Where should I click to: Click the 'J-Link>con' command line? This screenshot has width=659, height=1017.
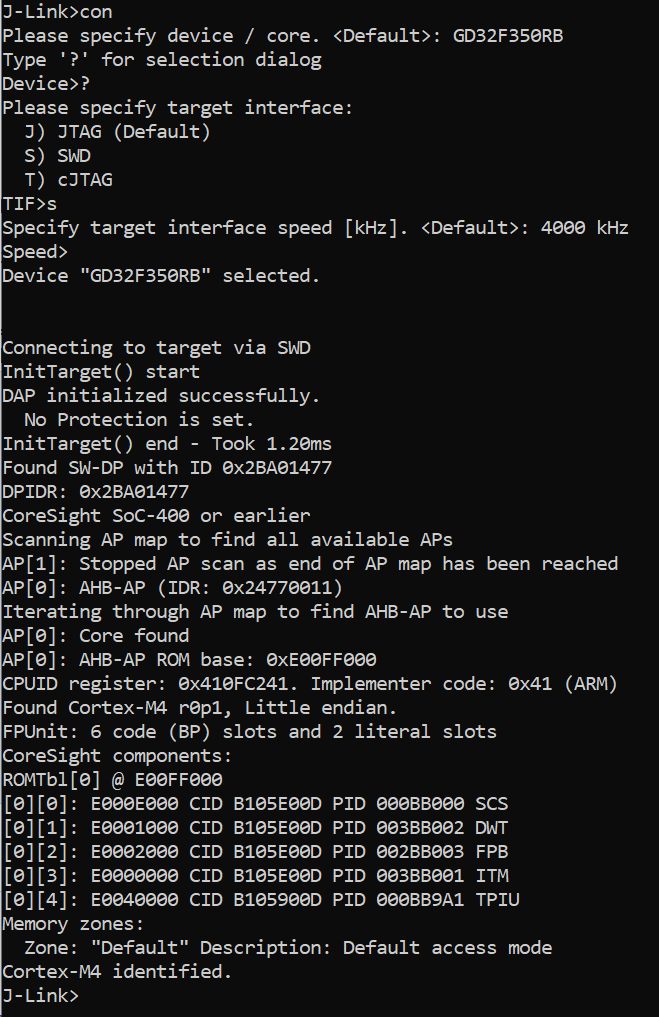(58, 12)
